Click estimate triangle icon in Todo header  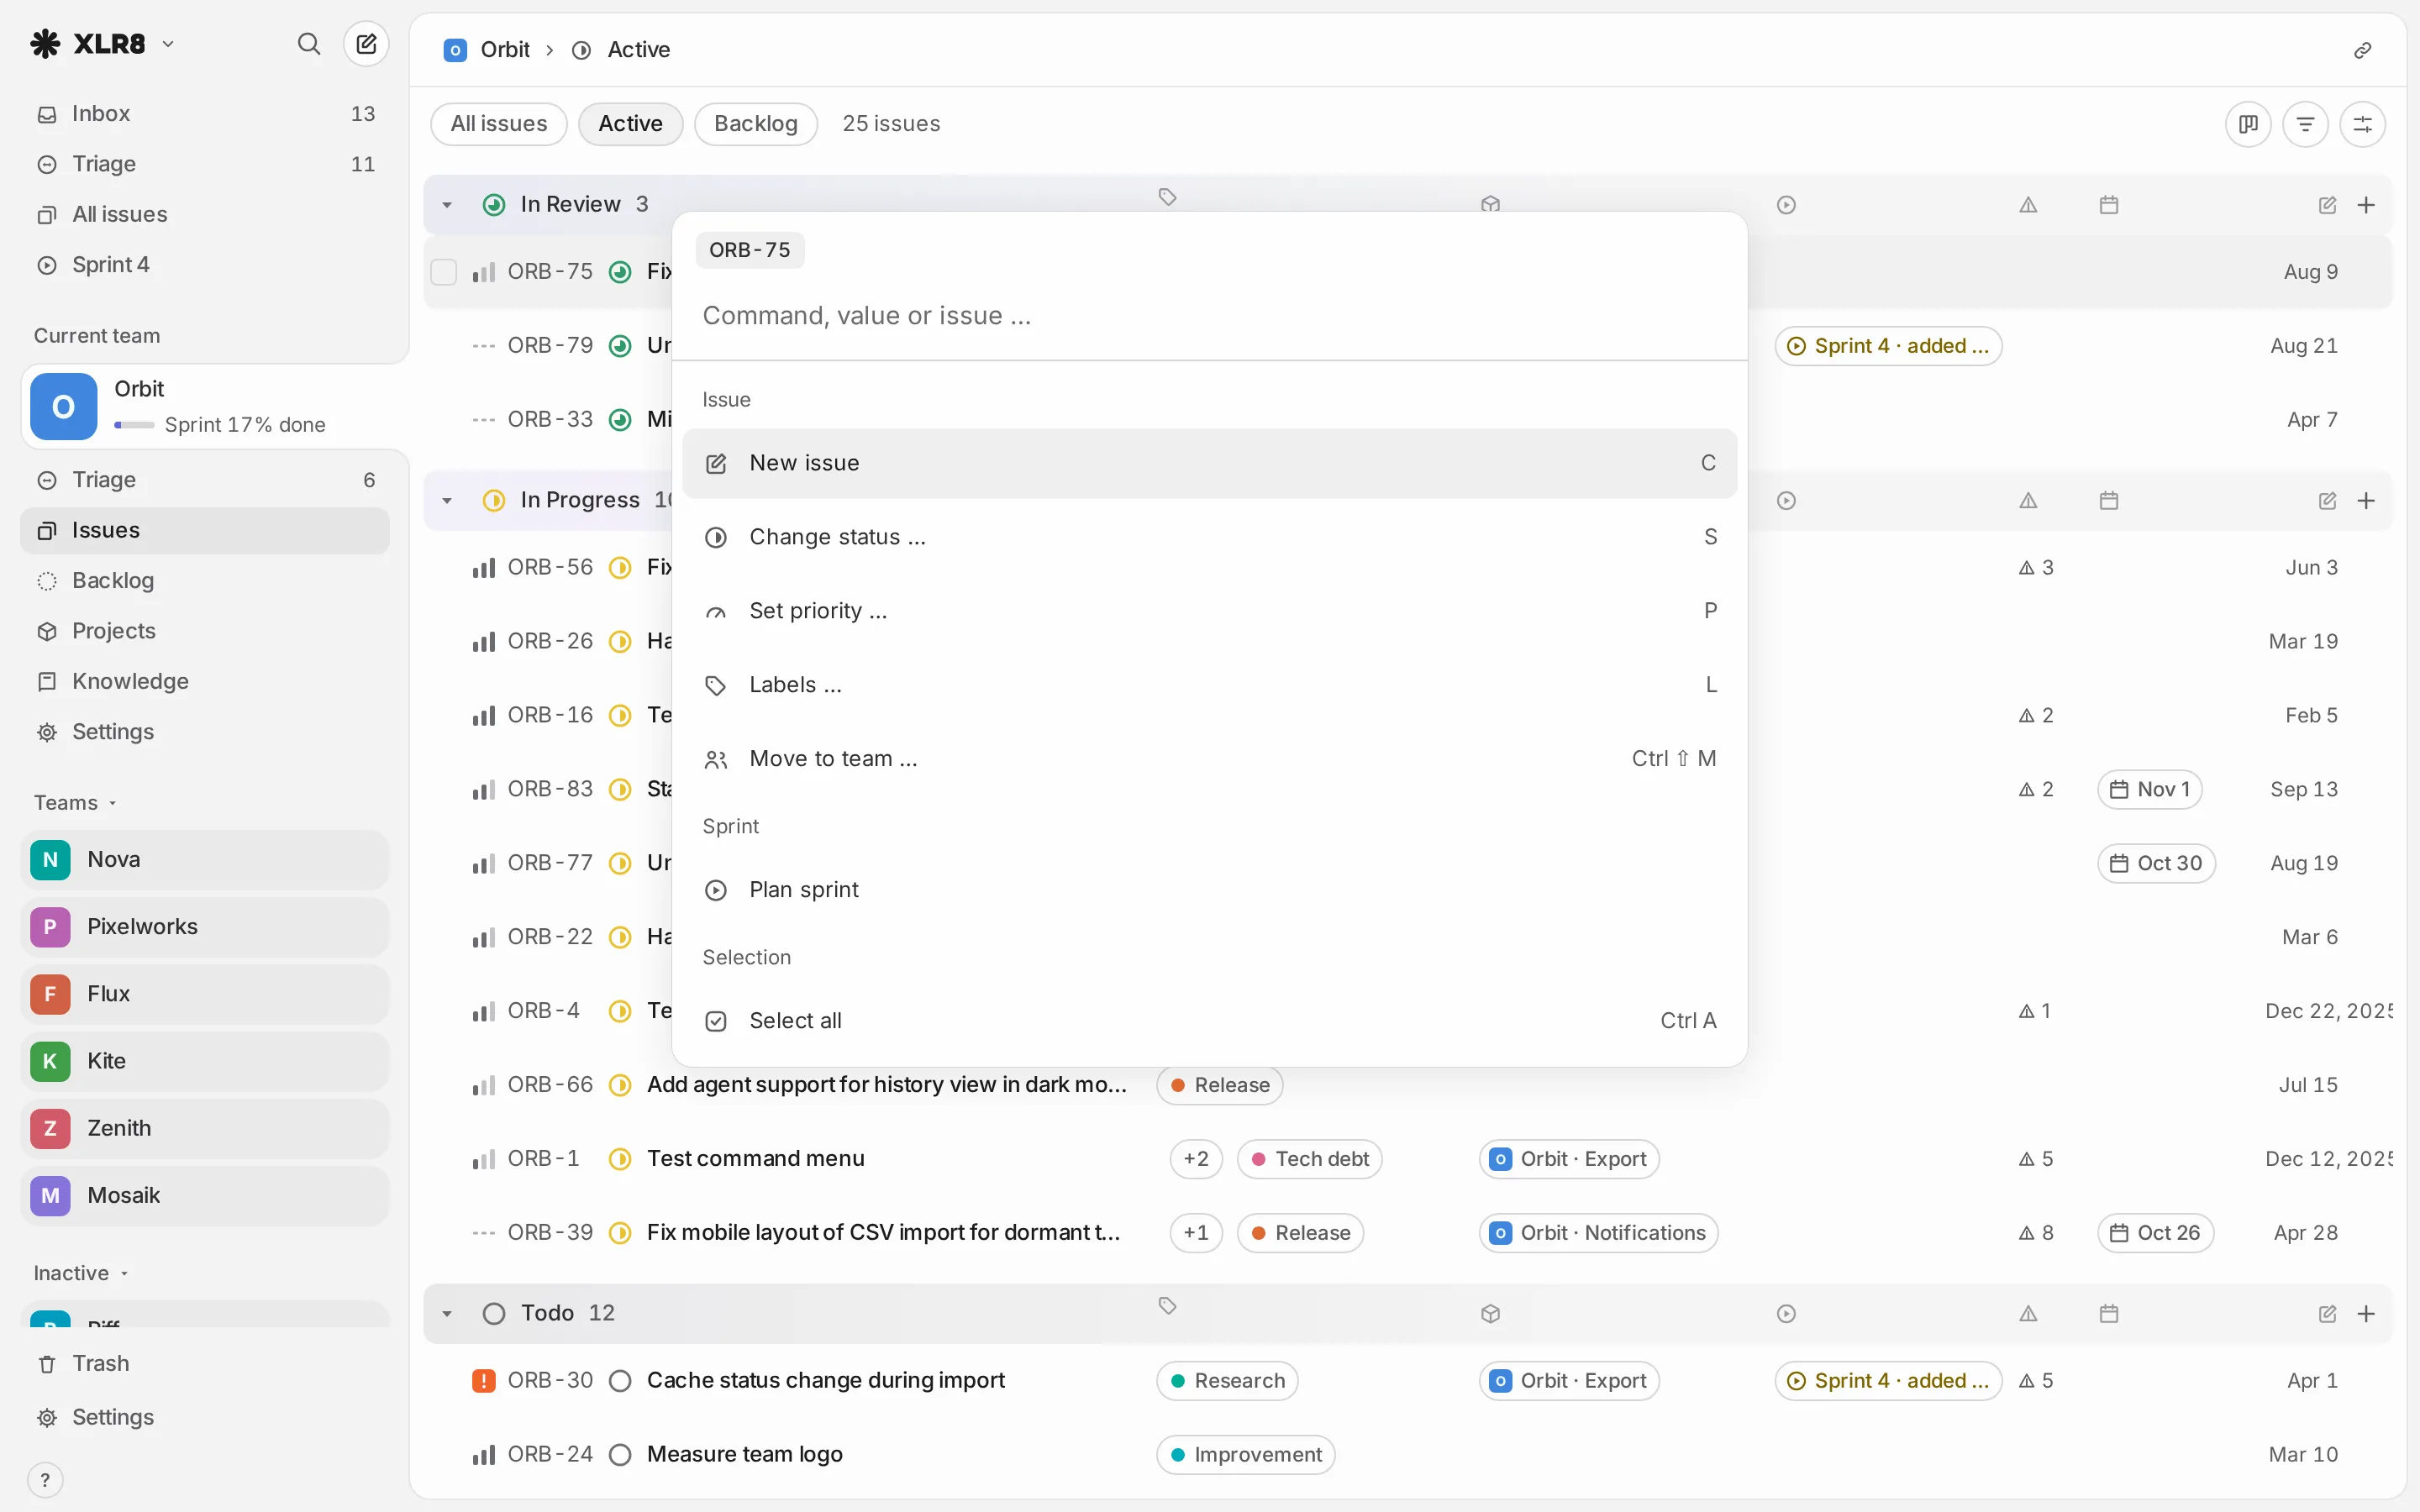[2028, 1314]
